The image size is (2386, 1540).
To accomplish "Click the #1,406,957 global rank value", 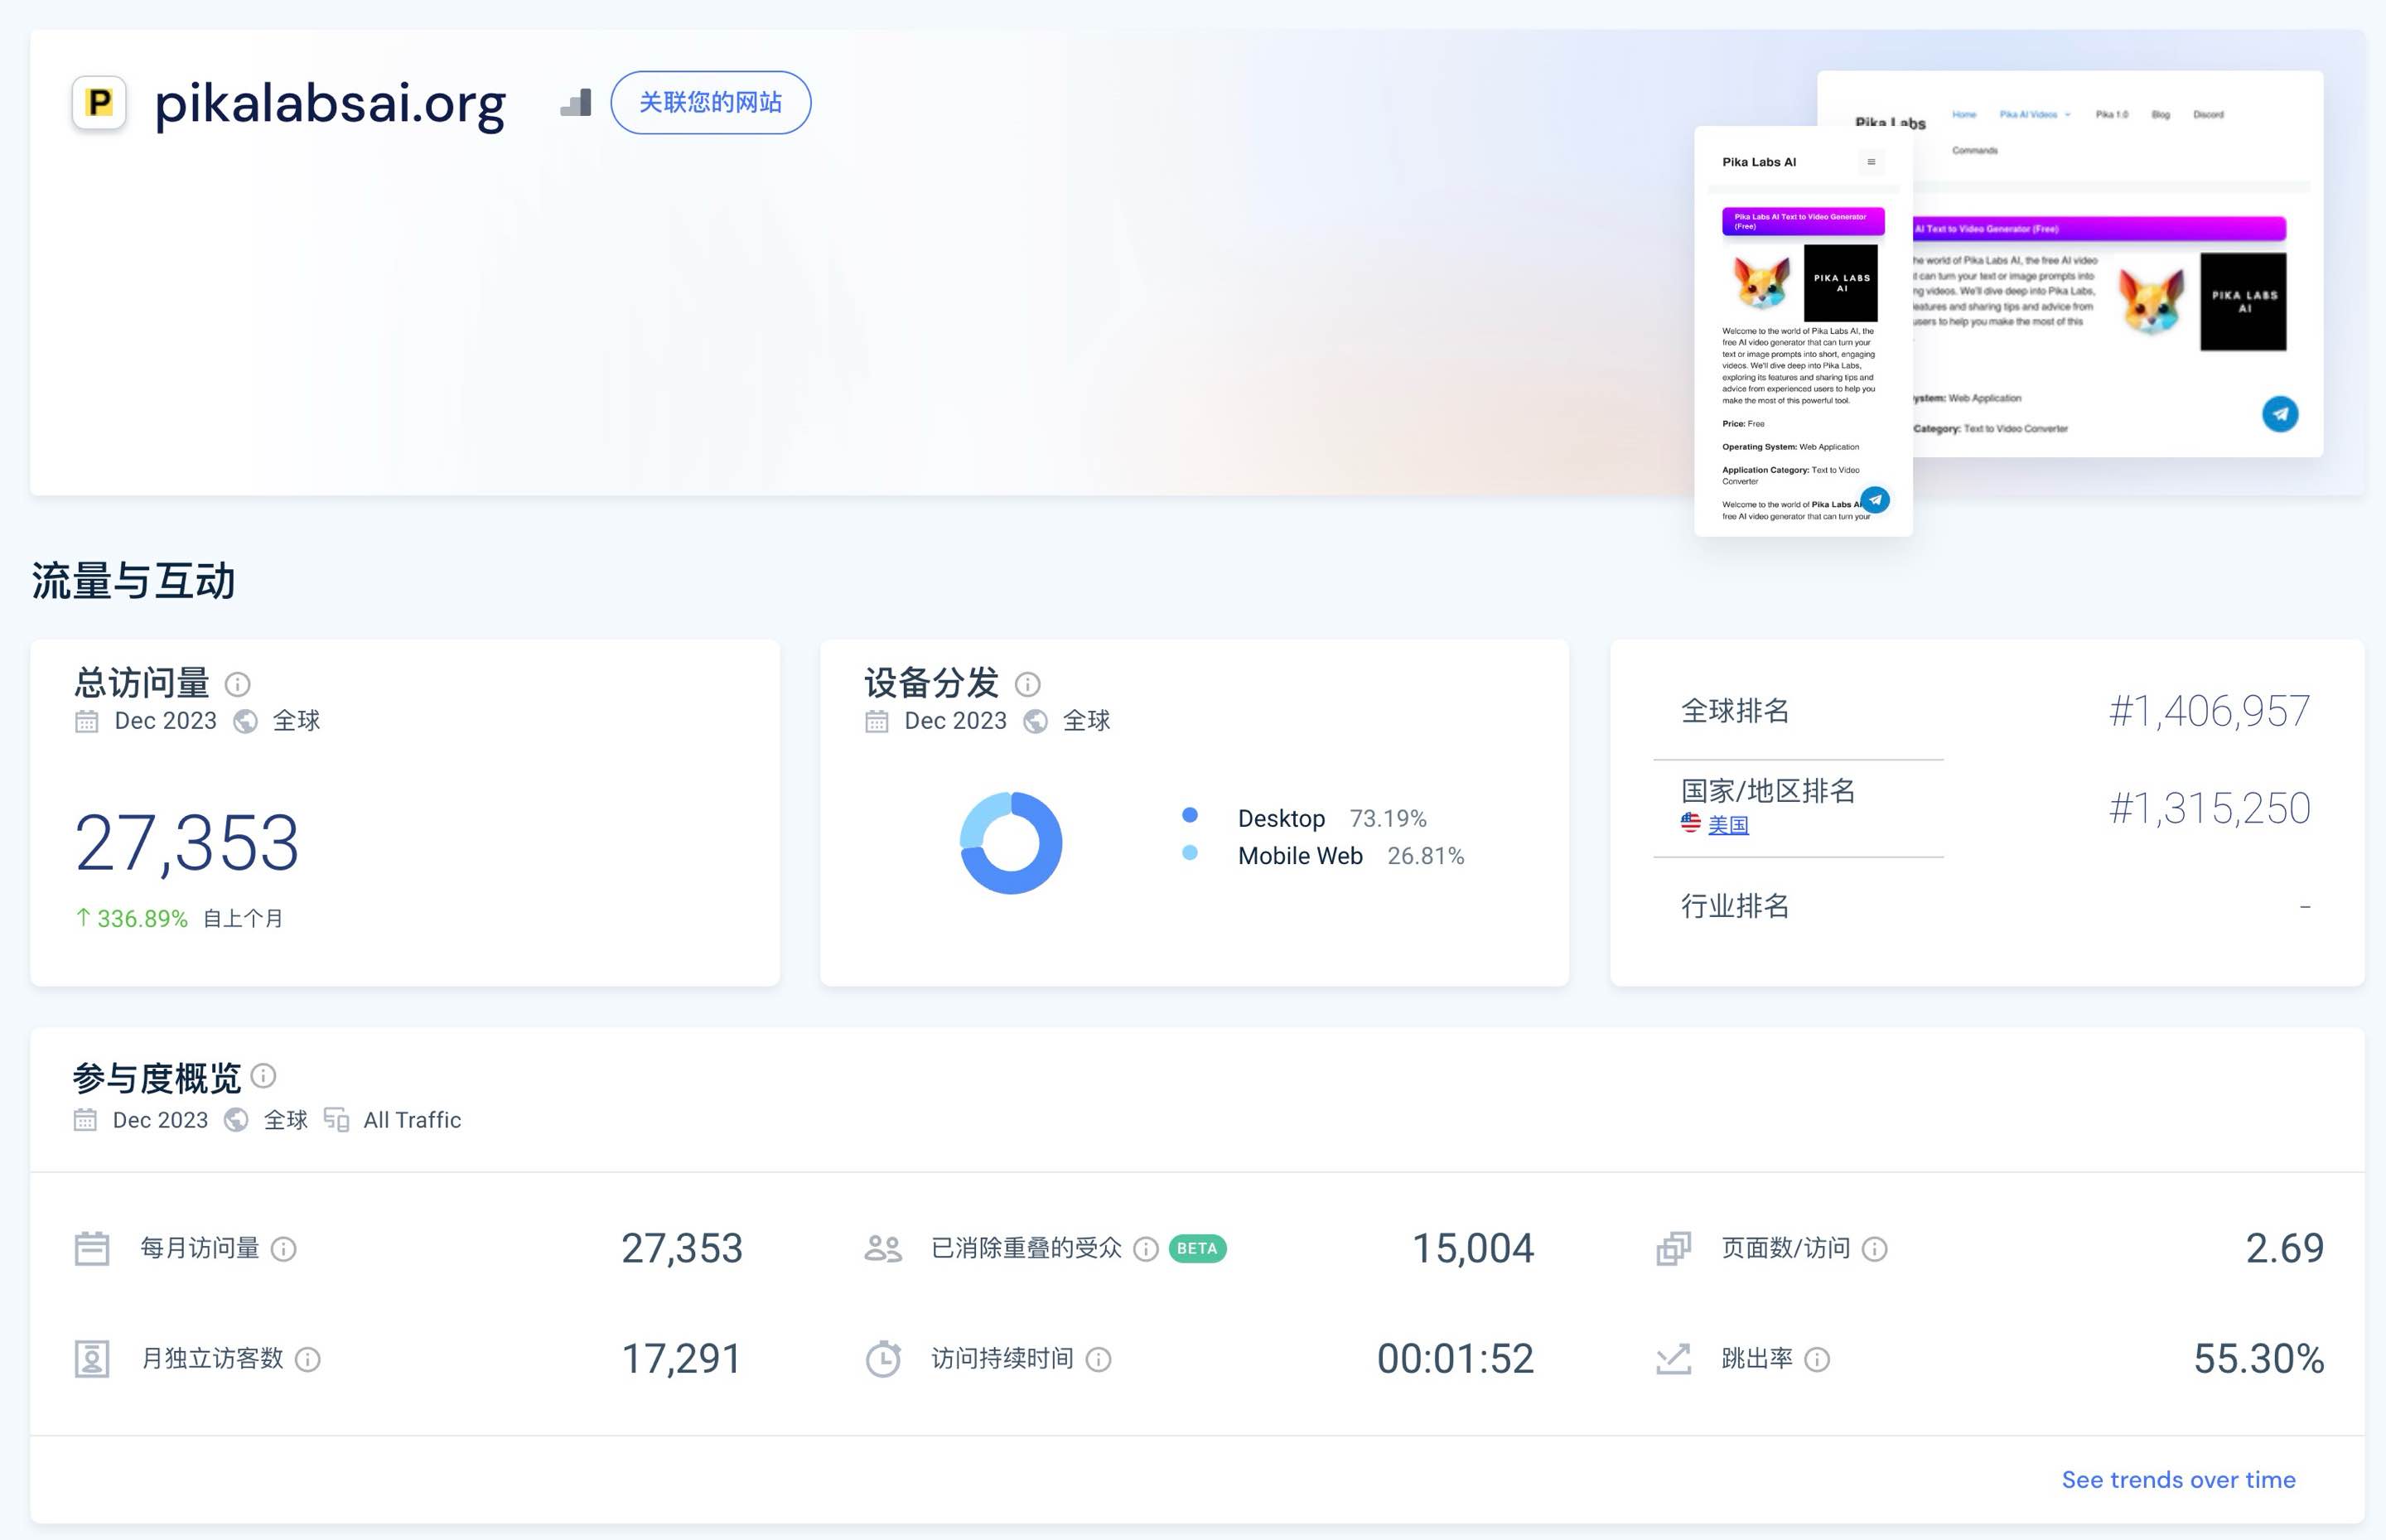I will [x=2210, y=712].
